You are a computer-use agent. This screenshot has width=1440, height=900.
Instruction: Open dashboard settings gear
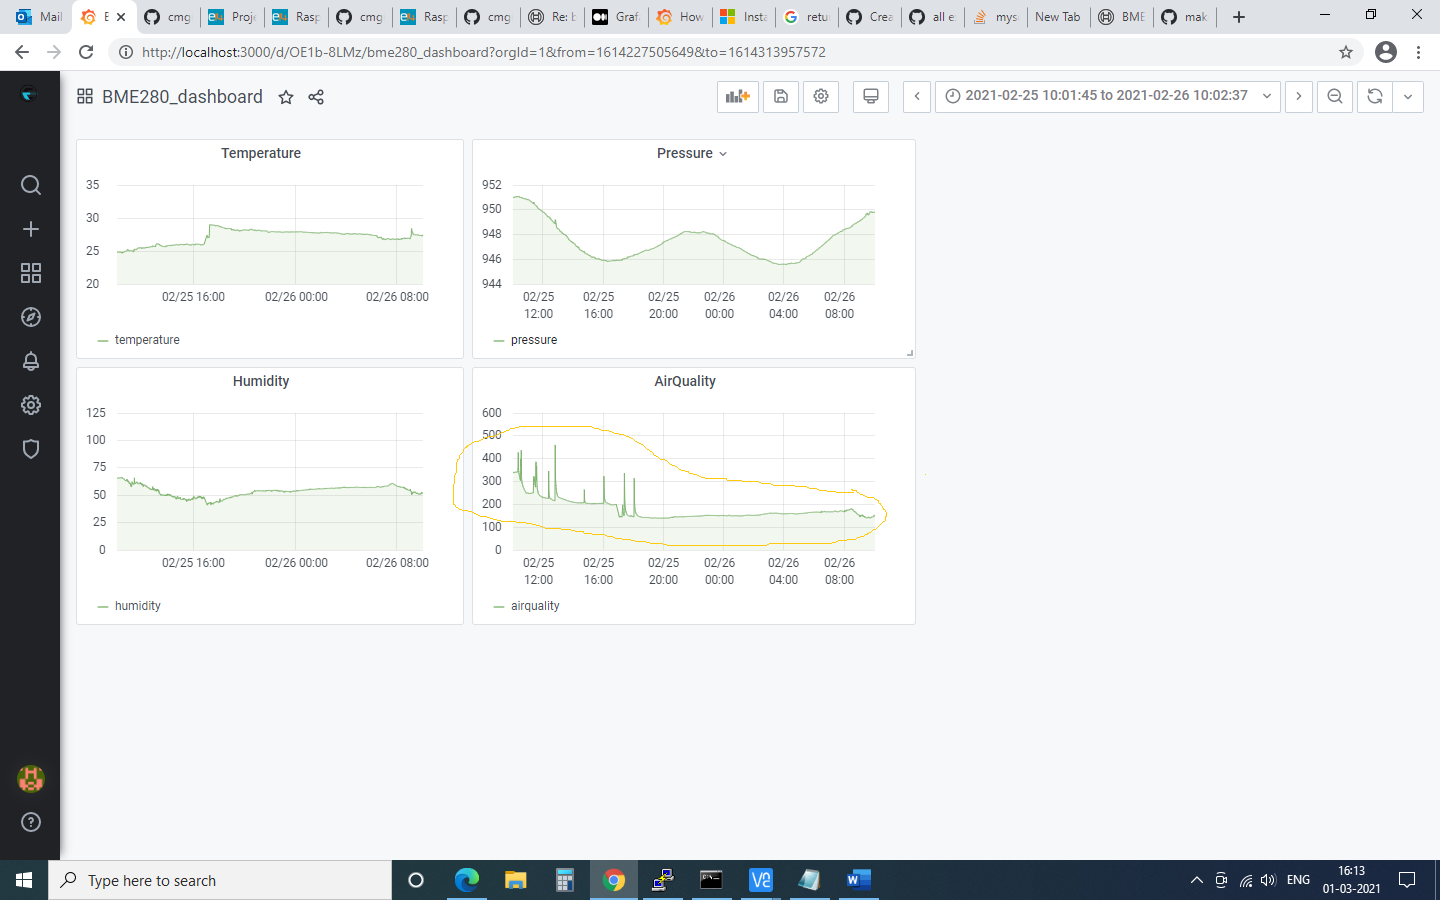821,97
